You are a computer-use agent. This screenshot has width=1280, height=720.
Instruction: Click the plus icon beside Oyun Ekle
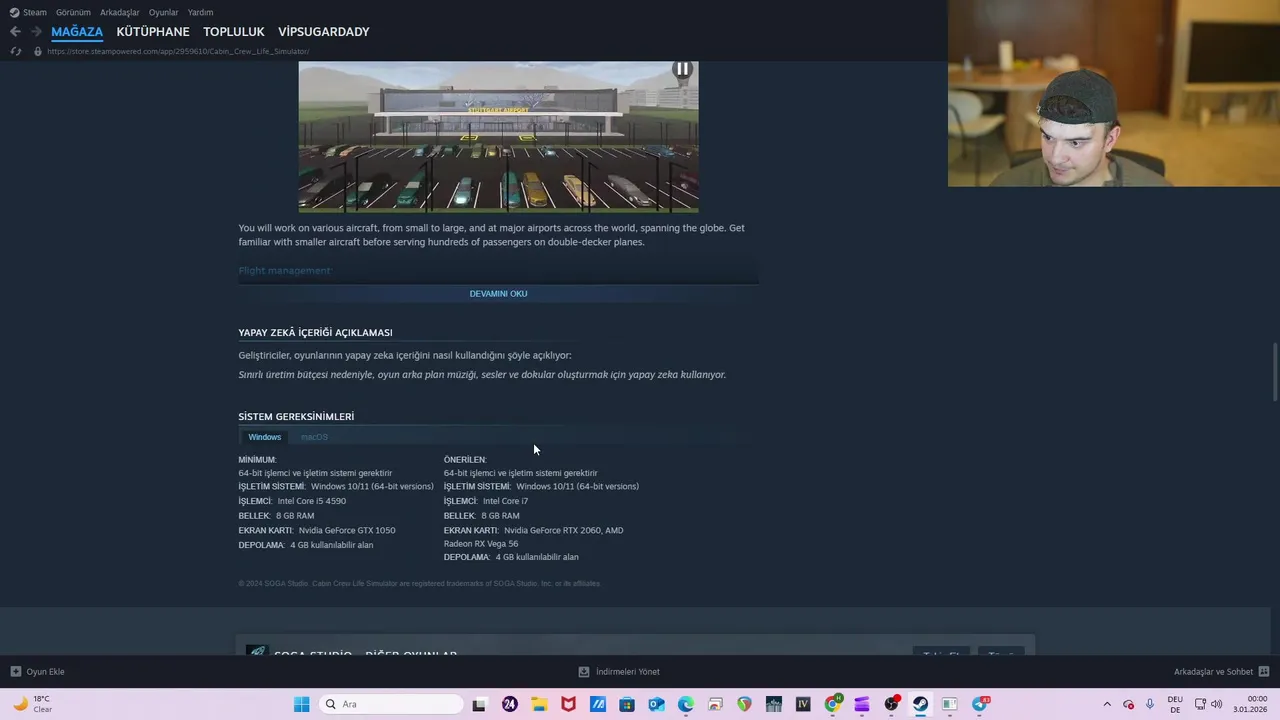pos(15,672)
